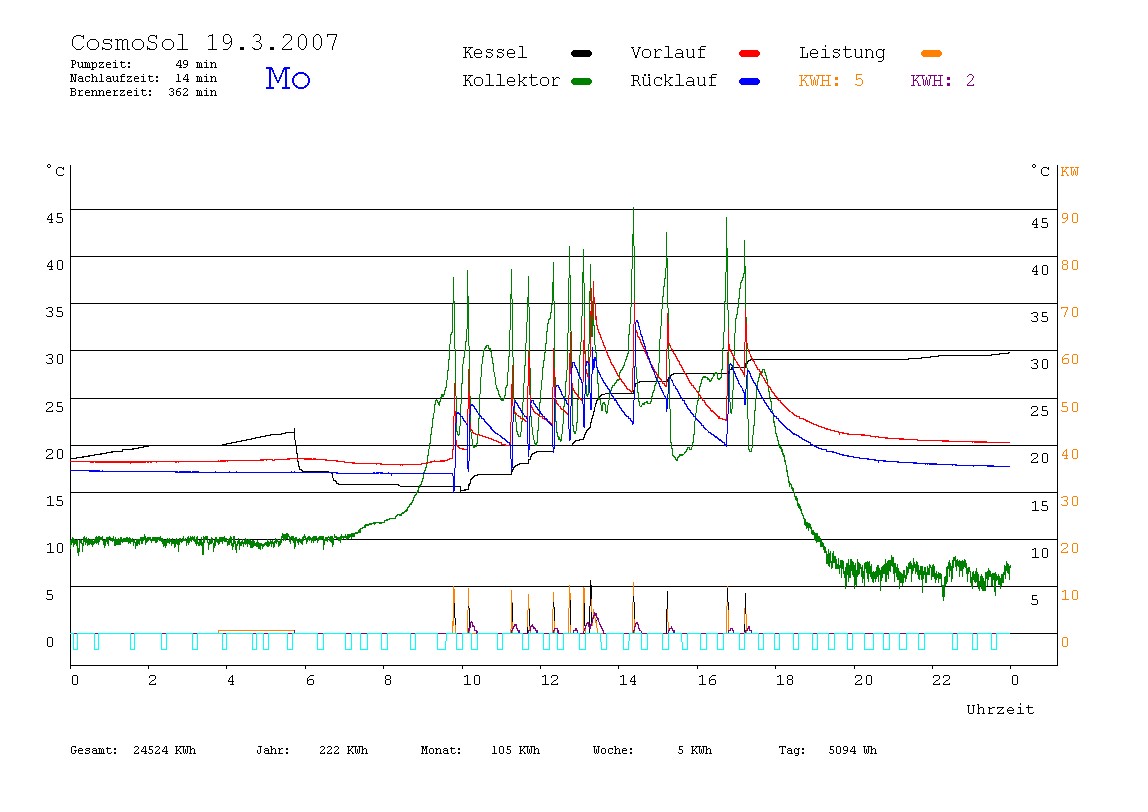1148x812 pixels.
Task: Click the blue 'Mo' weekday label
Action: coord(288,78)
